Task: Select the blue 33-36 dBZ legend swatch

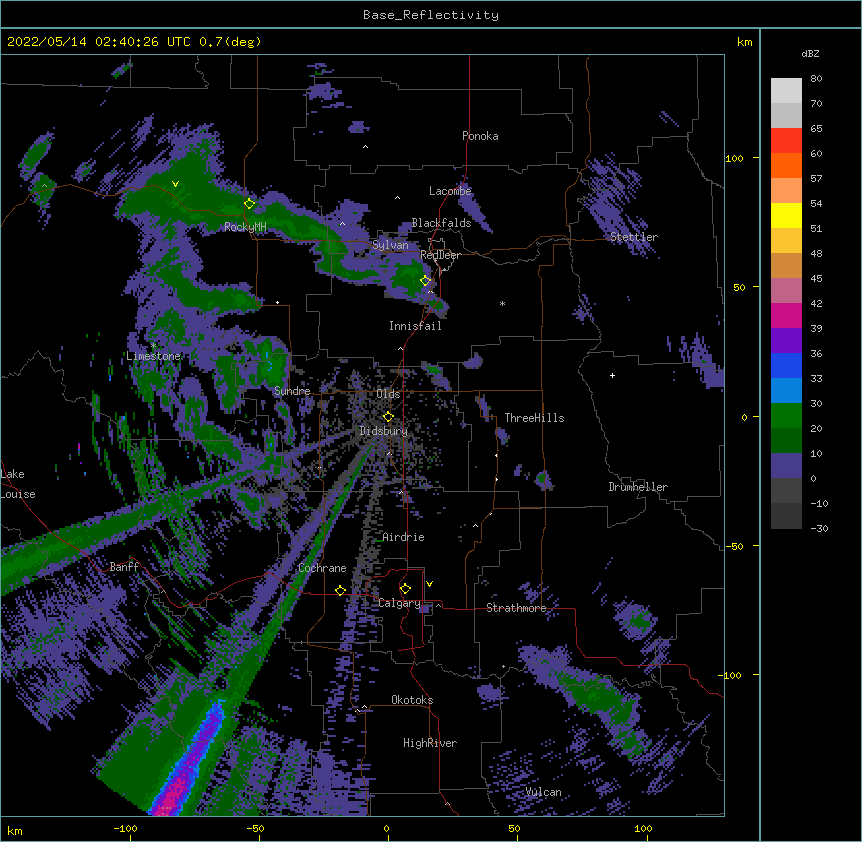Action: [786, 365]
